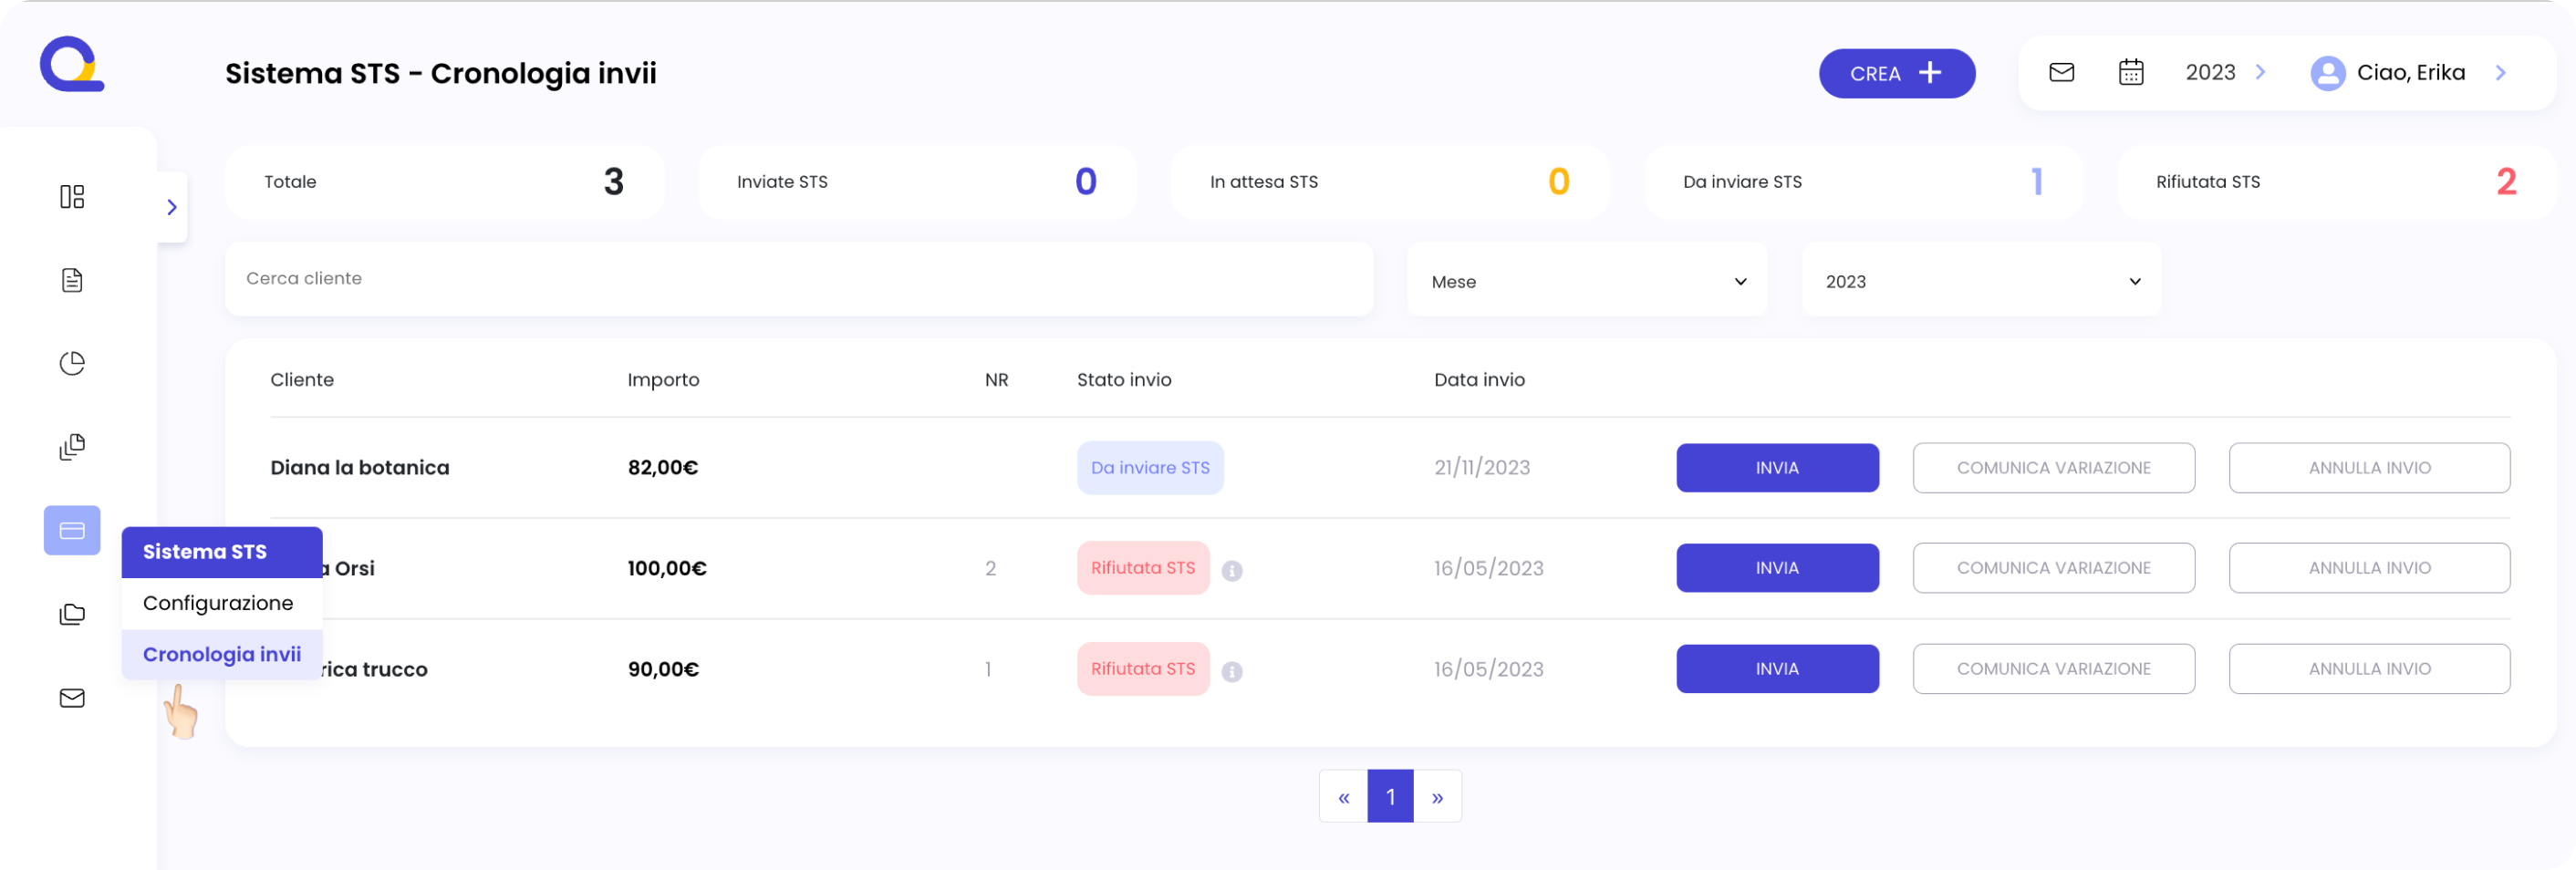2576x870 pixels.
Task: Click COMUNICA VARIAZIONE on the 100,00€ row
Action: pyautogui.click(x=2053, y=567)
